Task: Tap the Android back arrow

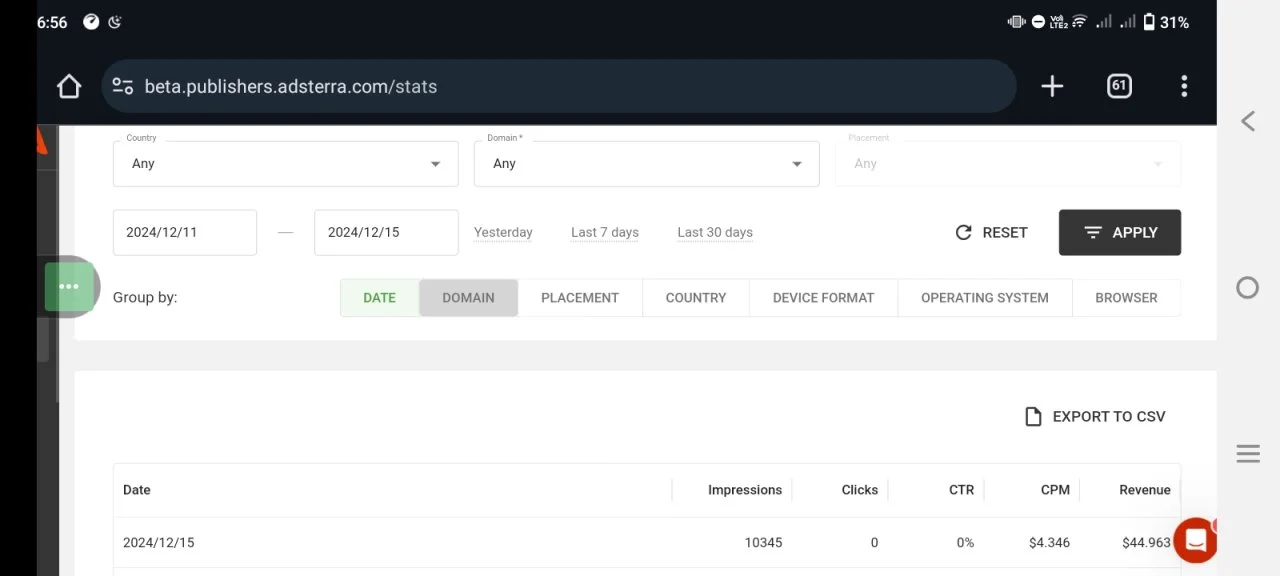Action: (x=1248, y=121)
